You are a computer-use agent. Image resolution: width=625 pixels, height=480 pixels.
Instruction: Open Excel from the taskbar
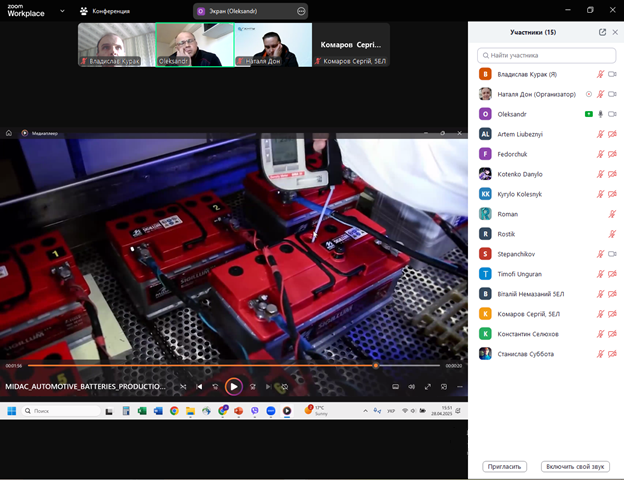(x=142, y=411)
